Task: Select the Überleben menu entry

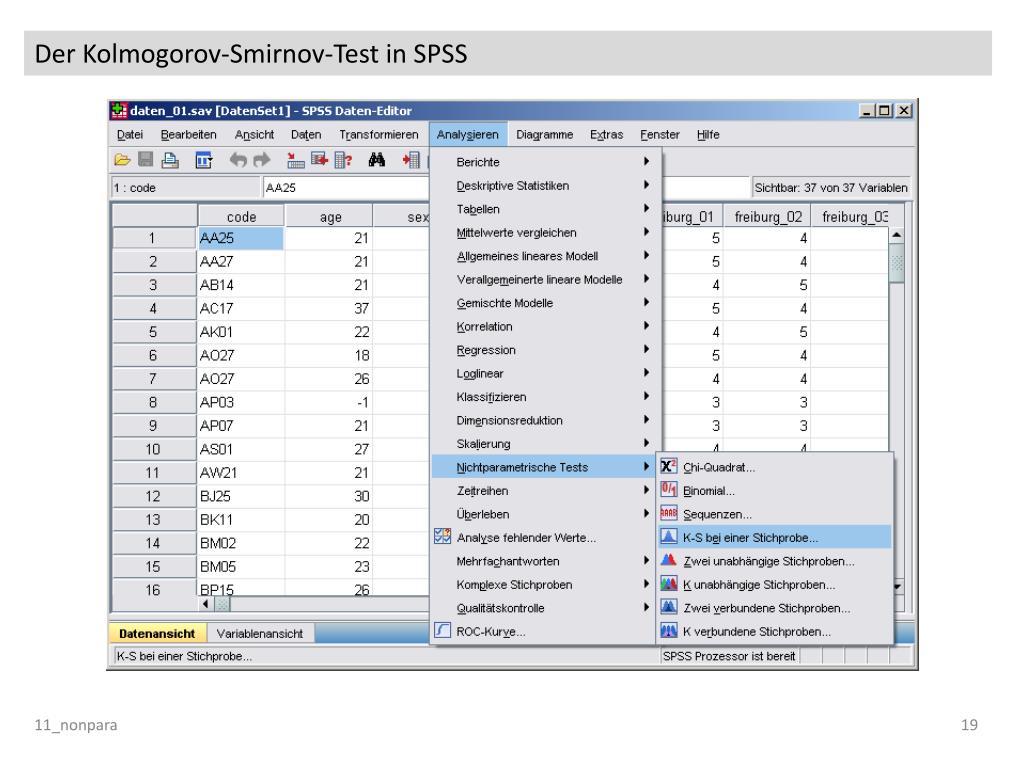Action: click(545, 514)
